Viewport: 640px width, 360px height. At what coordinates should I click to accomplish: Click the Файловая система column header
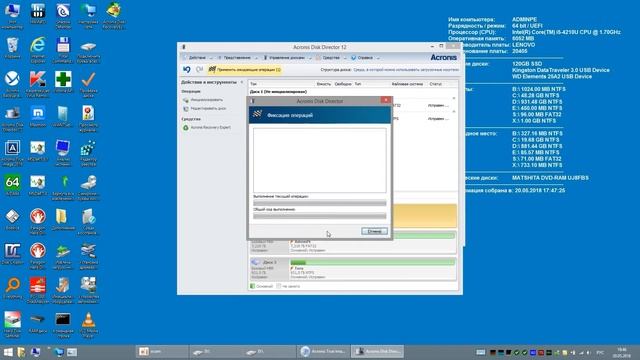(x=407, y=84)
